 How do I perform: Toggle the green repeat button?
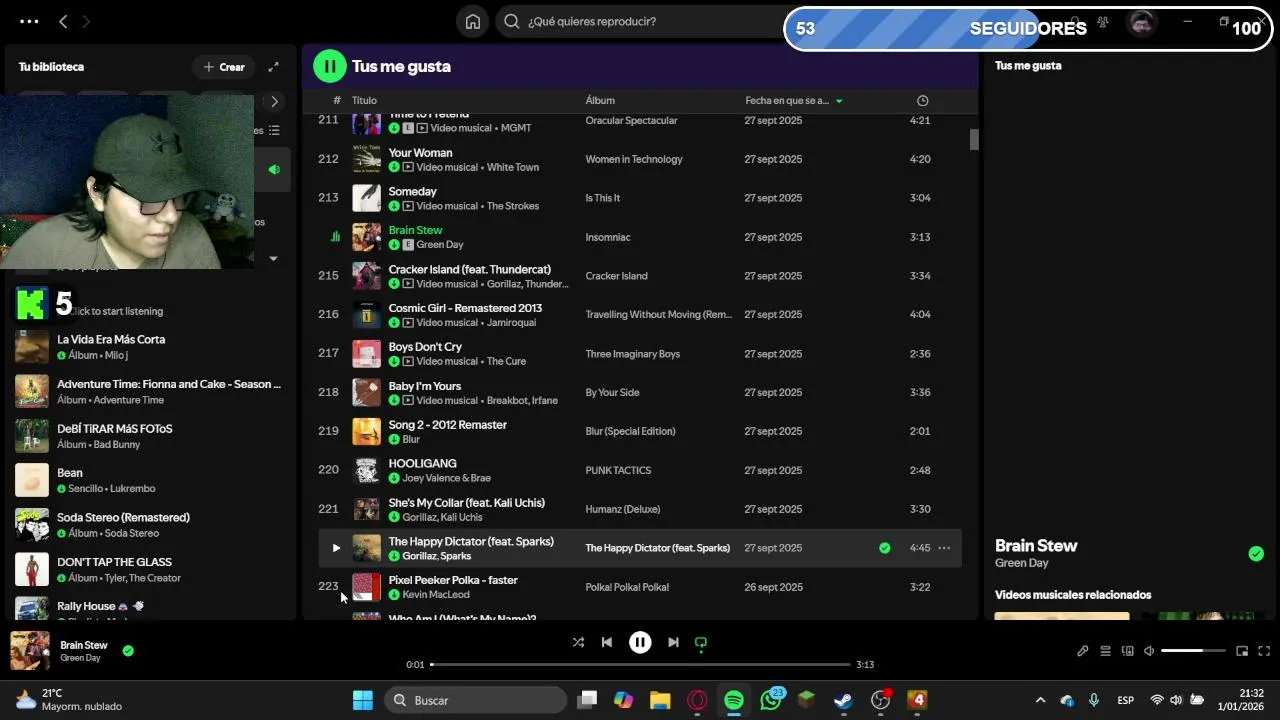tap(701, 643)
